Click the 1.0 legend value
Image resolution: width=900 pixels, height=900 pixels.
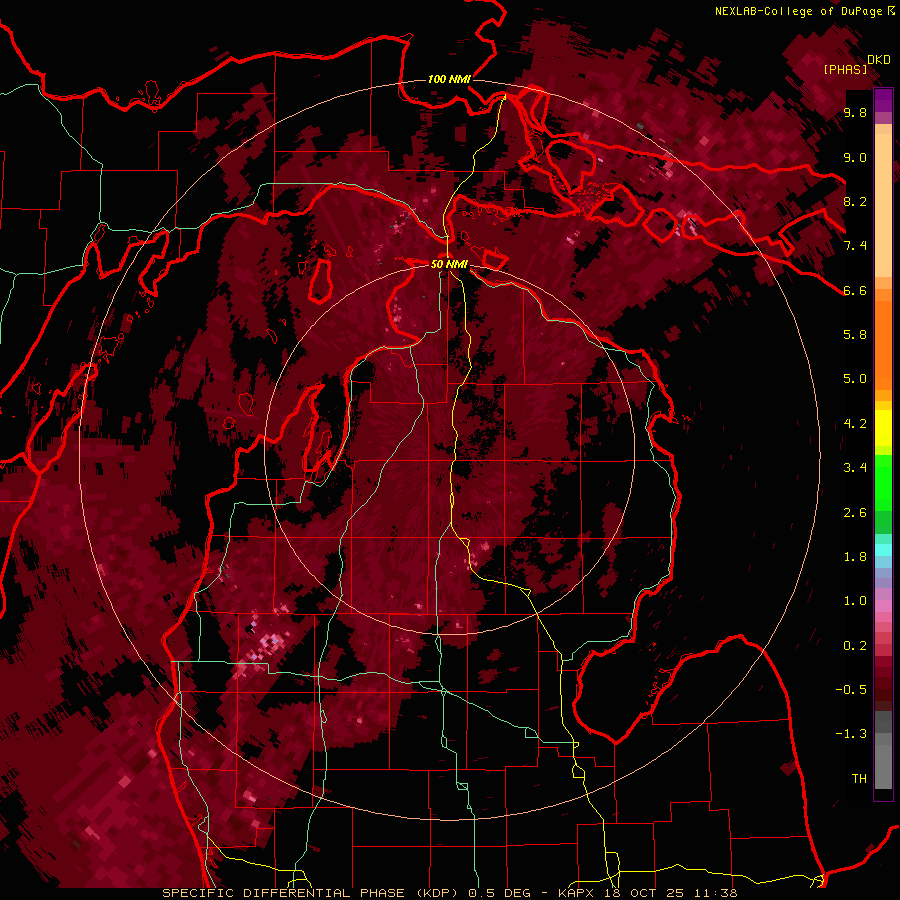(855, 601)
